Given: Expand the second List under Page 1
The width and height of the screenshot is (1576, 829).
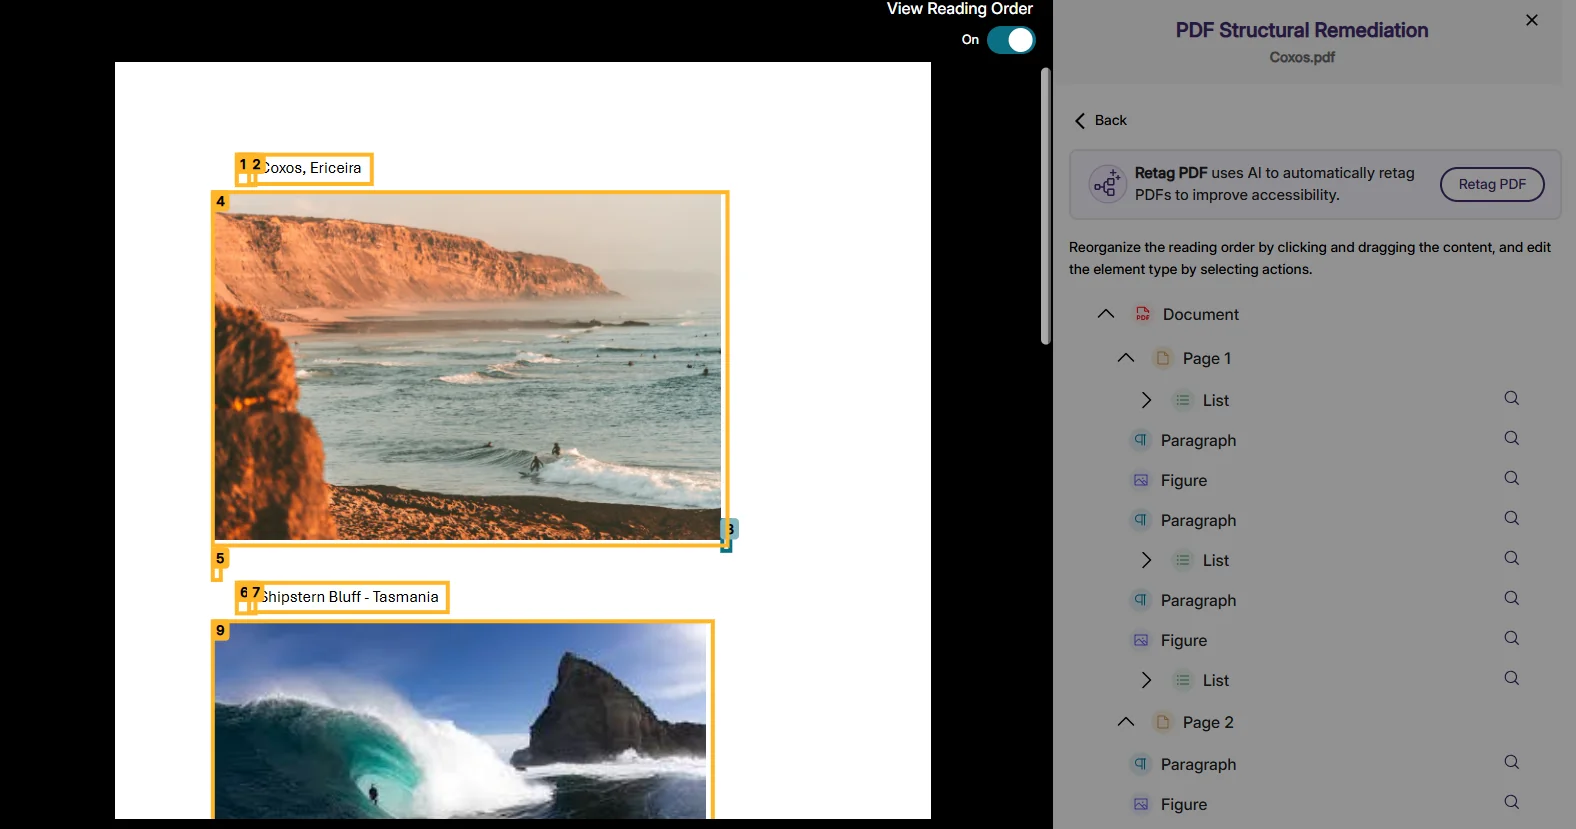Looking at the screenshot, I should [x=1146, y=560].
